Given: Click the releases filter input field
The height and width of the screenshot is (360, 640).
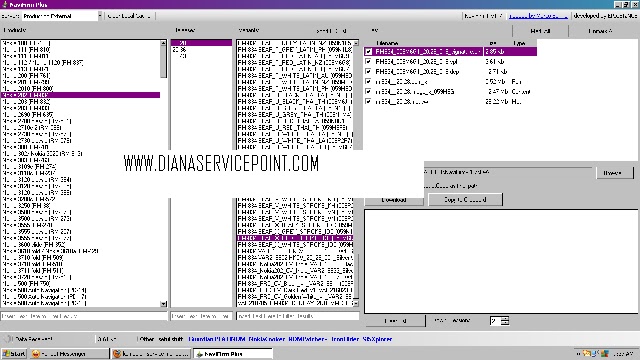Looking at the screenshot, I should click(x=202, y=316).
